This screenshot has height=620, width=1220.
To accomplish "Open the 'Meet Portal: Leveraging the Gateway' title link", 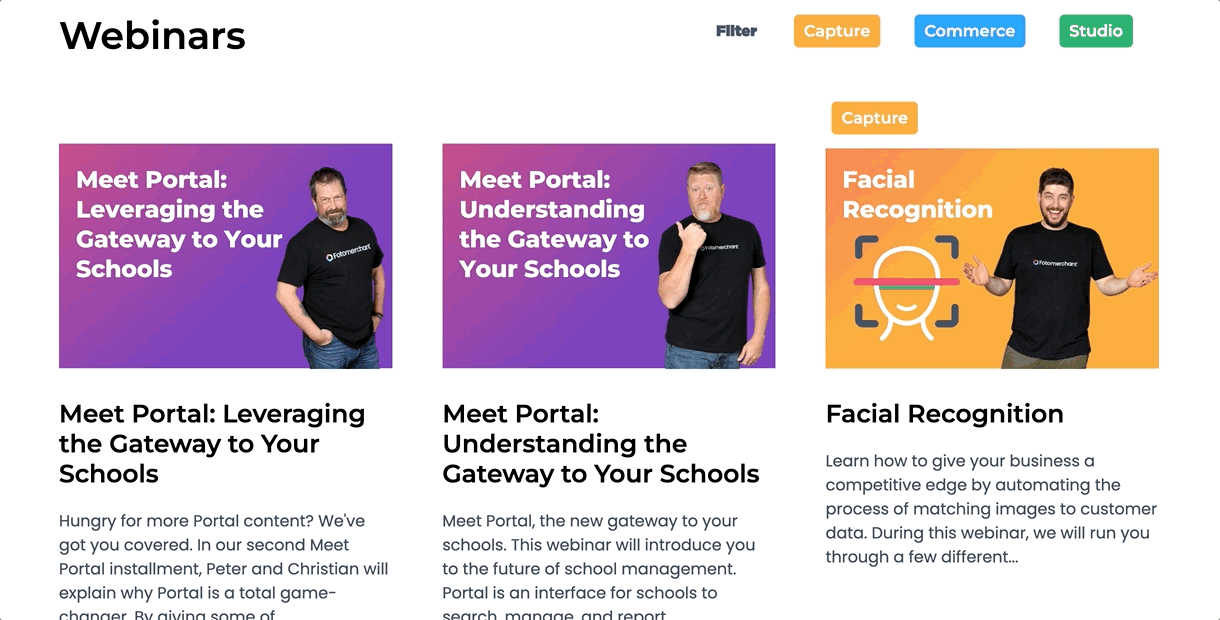I will 212,444.
